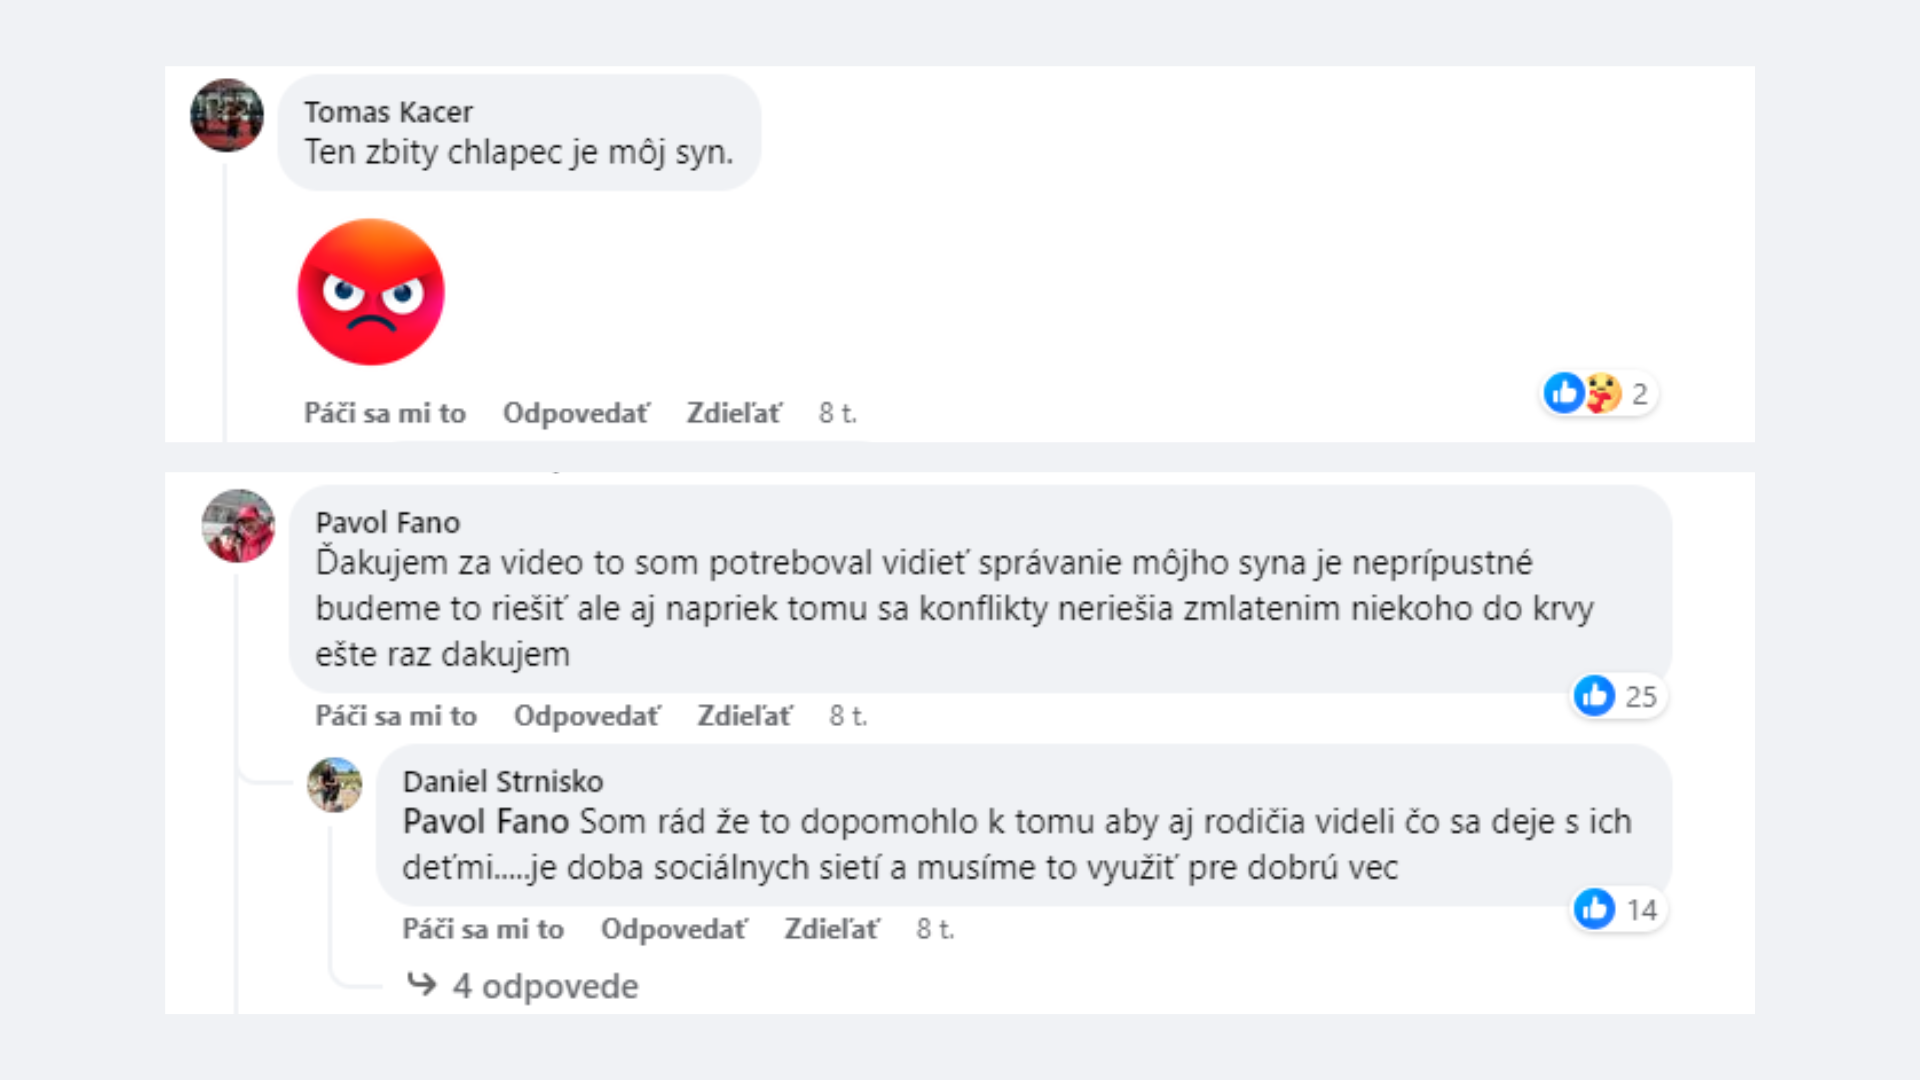Image resolution: width=1920 pixels, height=1080 pixels.
Task: View the 14 likes on Daniel Strnisko's reply
Action: pos(1616,910)
